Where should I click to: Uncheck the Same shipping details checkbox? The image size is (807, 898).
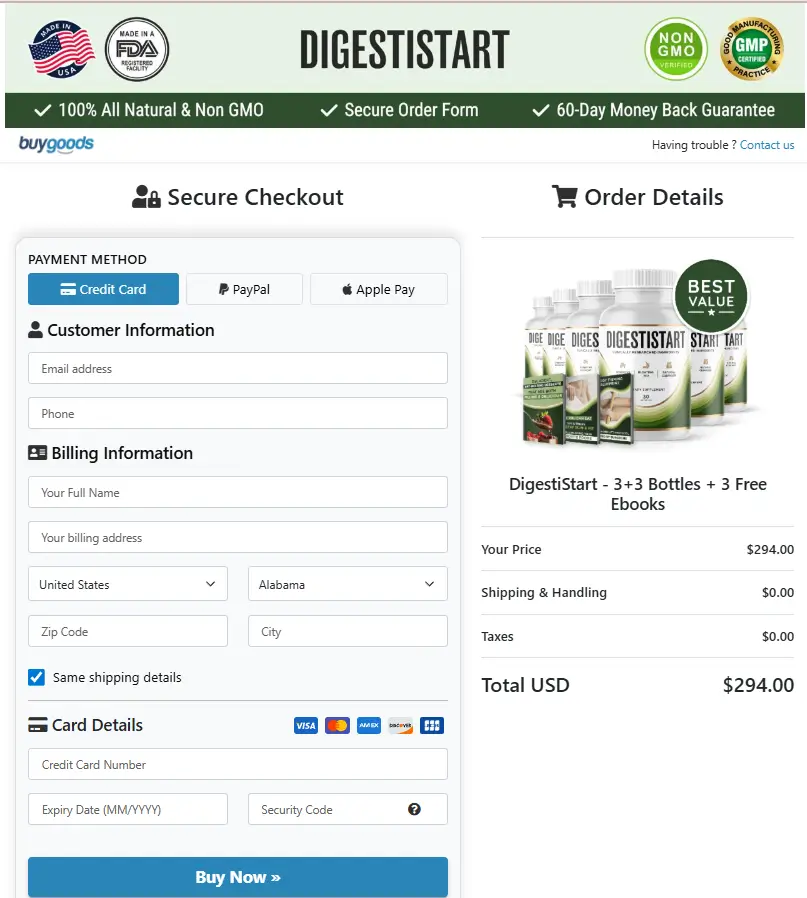(36, 677)
